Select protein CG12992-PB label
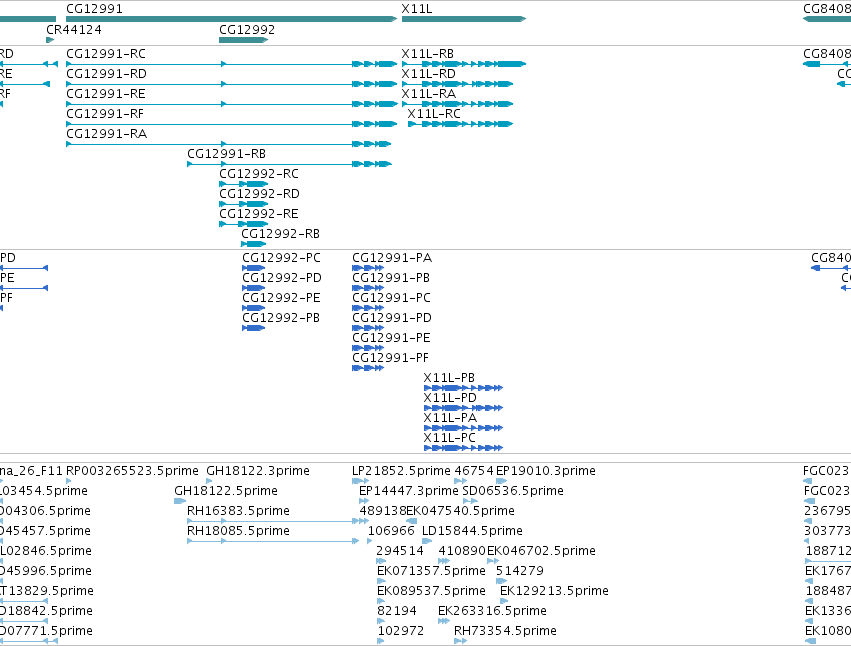Screen dimensions: 851x646 [x=281, y=318]
